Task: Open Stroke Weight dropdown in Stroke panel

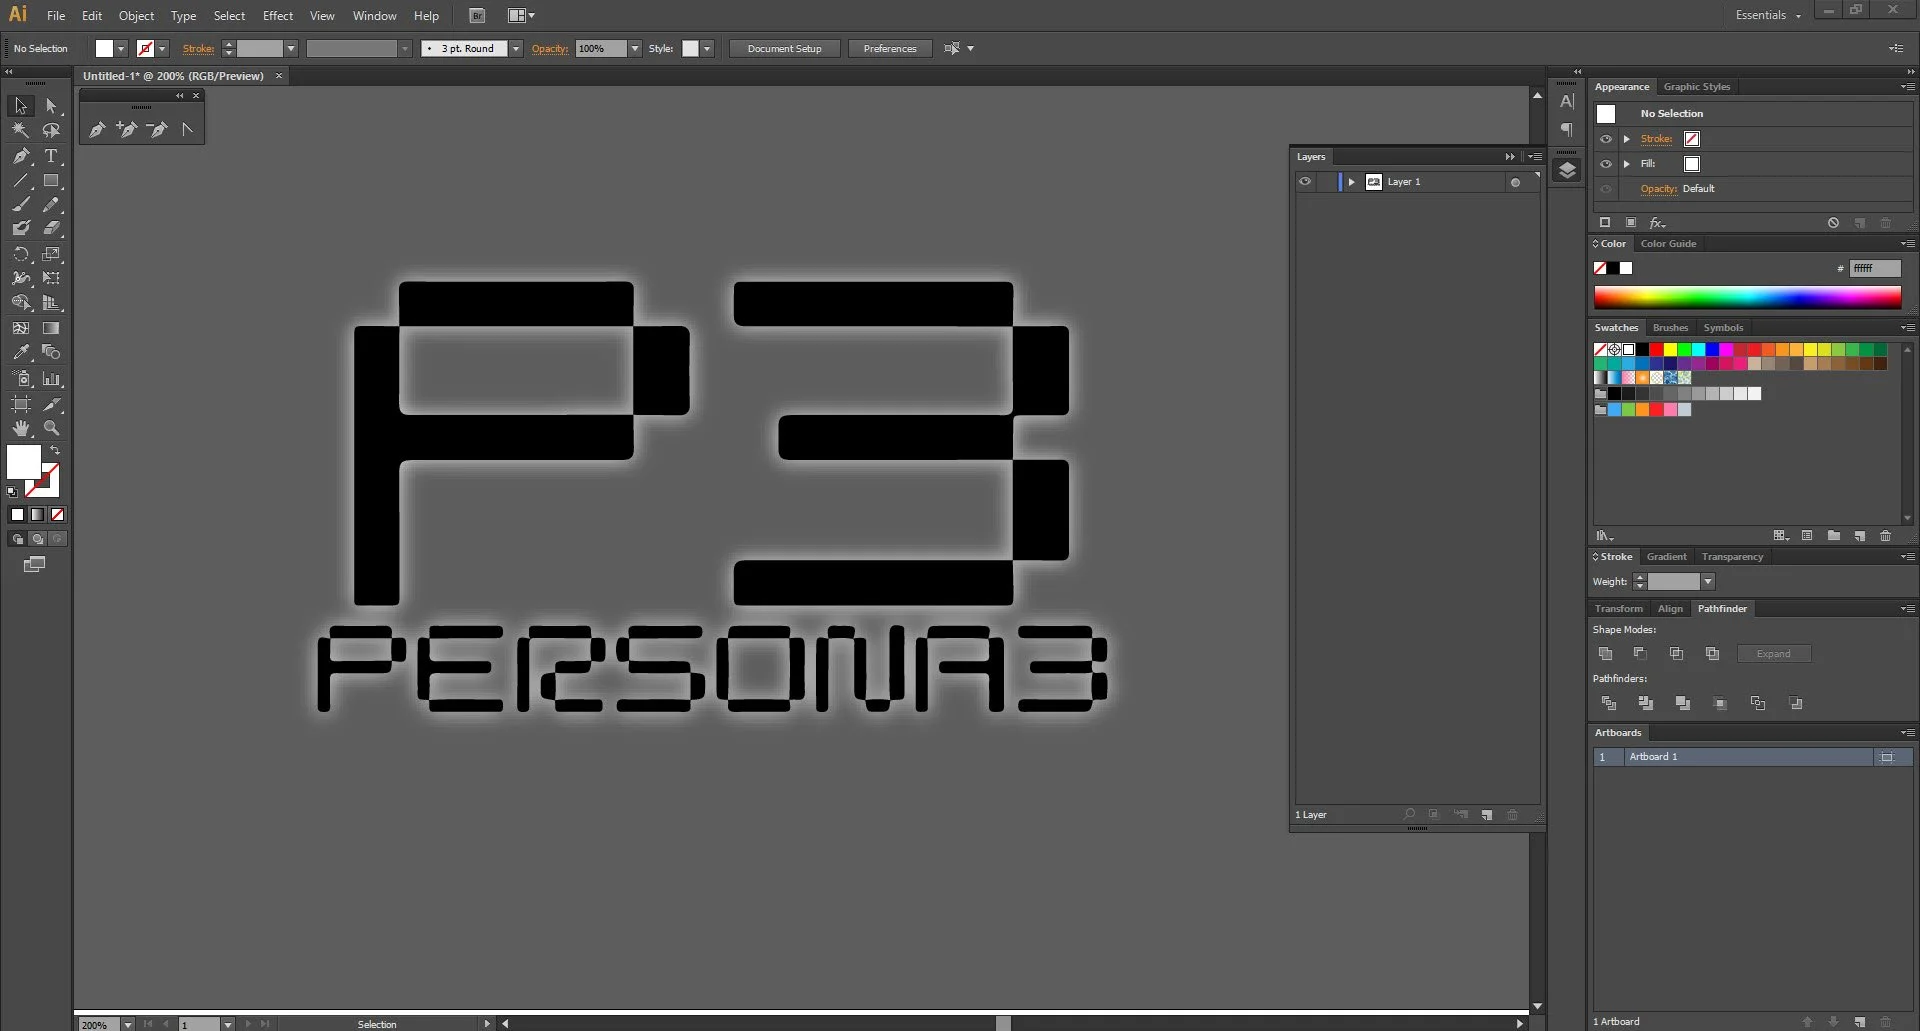Action: click(1708, 582)
